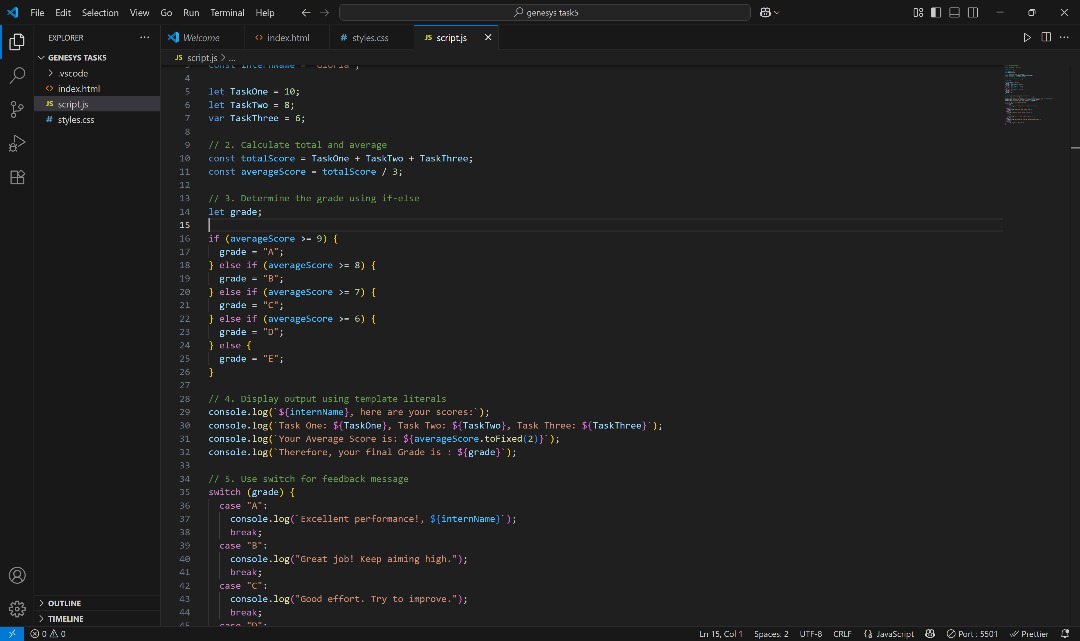This screenshot has width=1080, height=641.
Task: Open the Help menu
Action: [264, 12]
